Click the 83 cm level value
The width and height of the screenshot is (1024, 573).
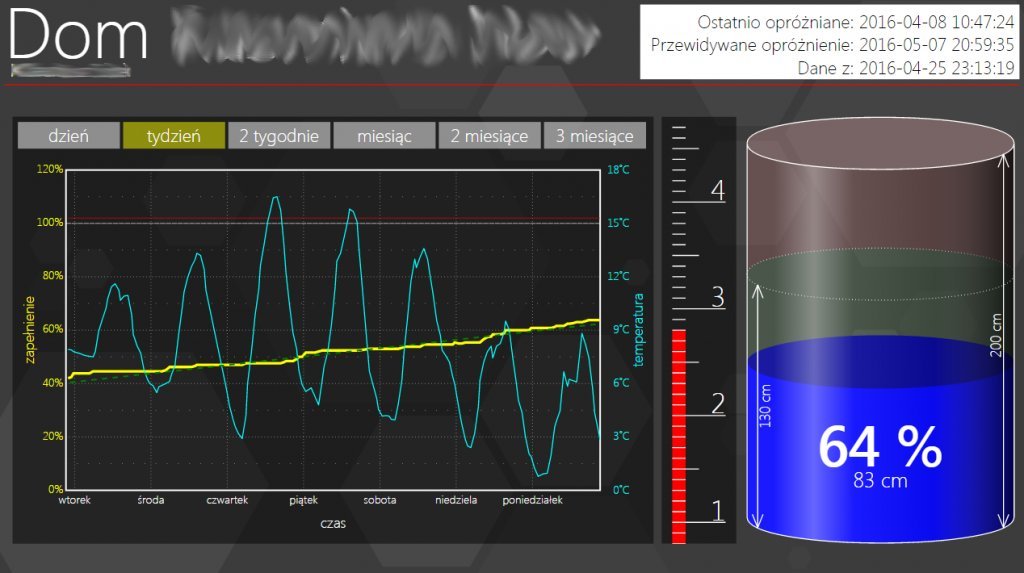tap(880, 481)
